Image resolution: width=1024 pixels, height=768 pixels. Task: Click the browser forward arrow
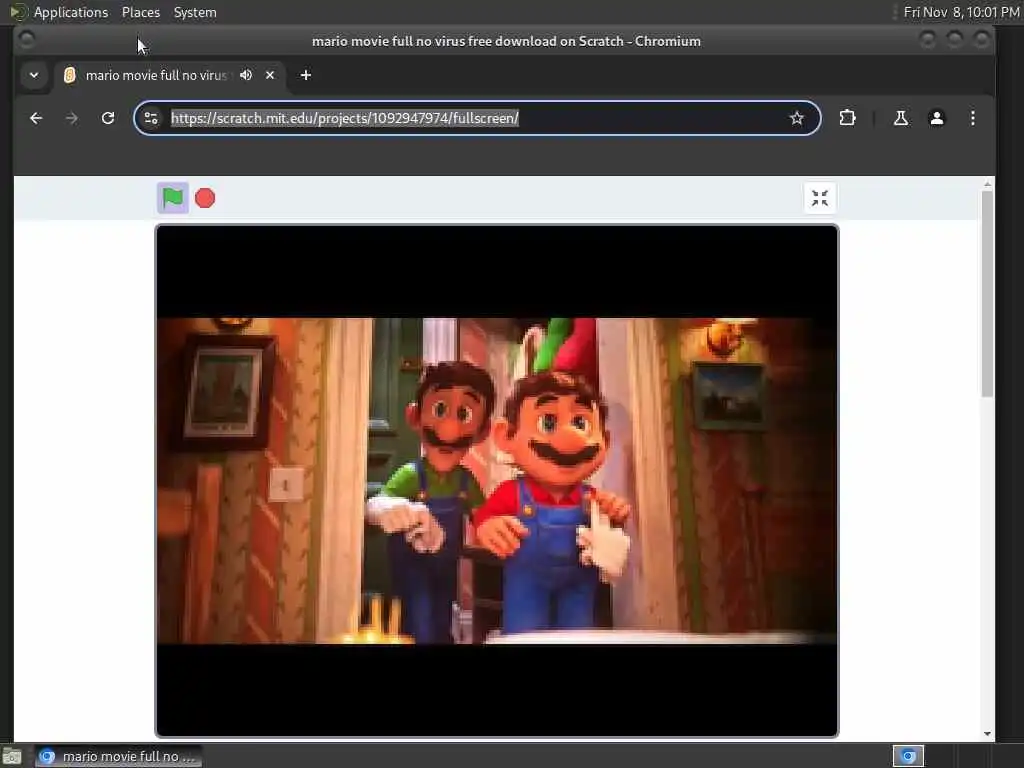pyautogui.click(x=72, y=118)
